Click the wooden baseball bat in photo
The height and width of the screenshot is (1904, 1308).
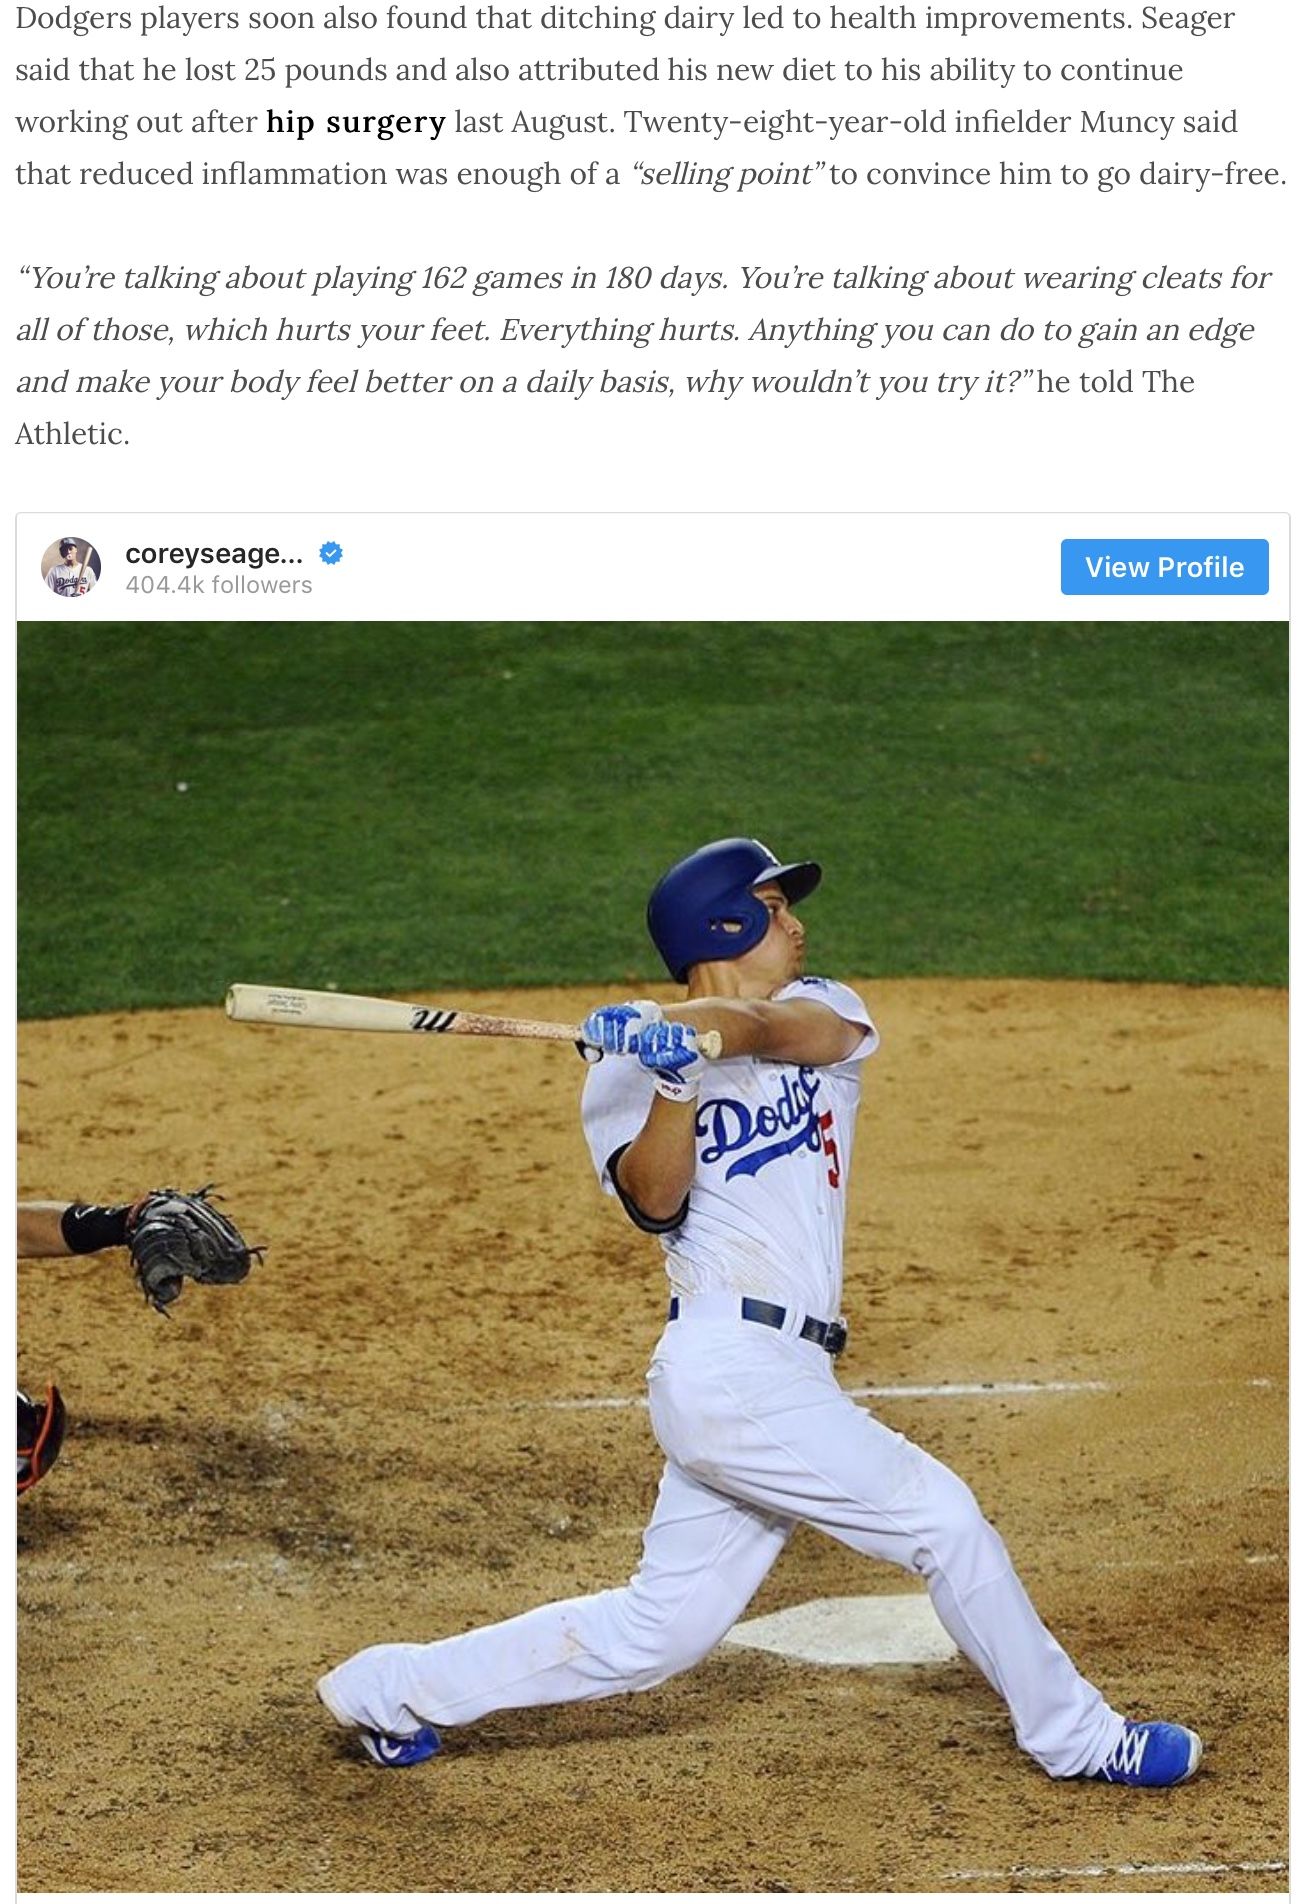click(x=400, y=1013)
